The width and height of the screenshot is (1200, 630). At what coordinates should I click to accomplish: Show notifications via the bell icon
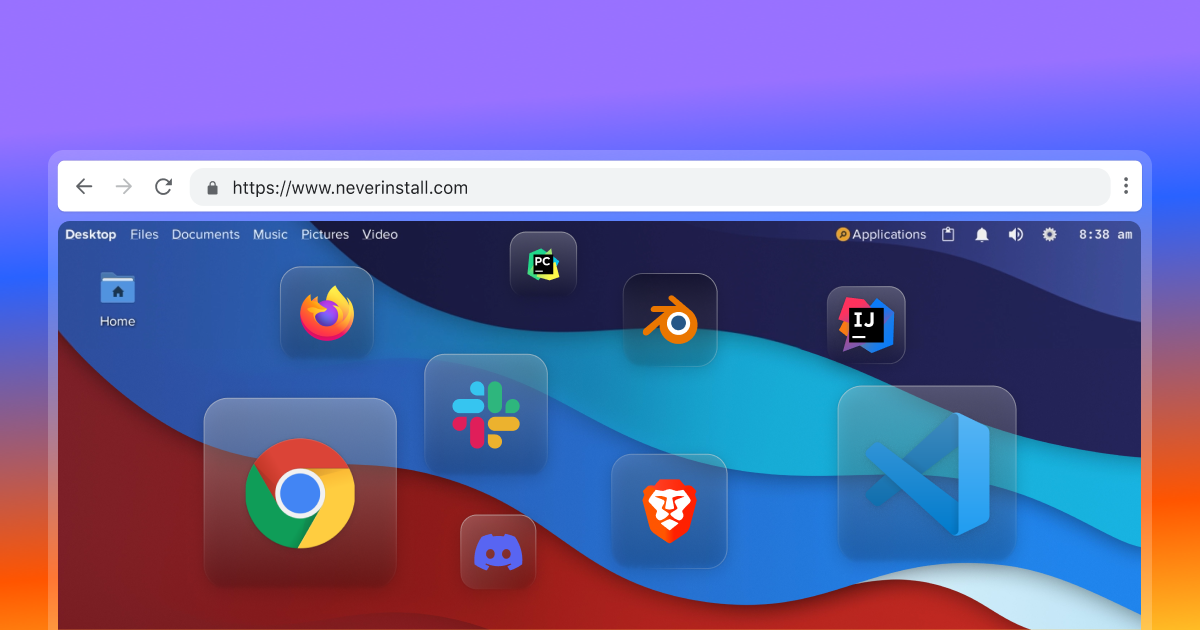(x=982, y=234)
